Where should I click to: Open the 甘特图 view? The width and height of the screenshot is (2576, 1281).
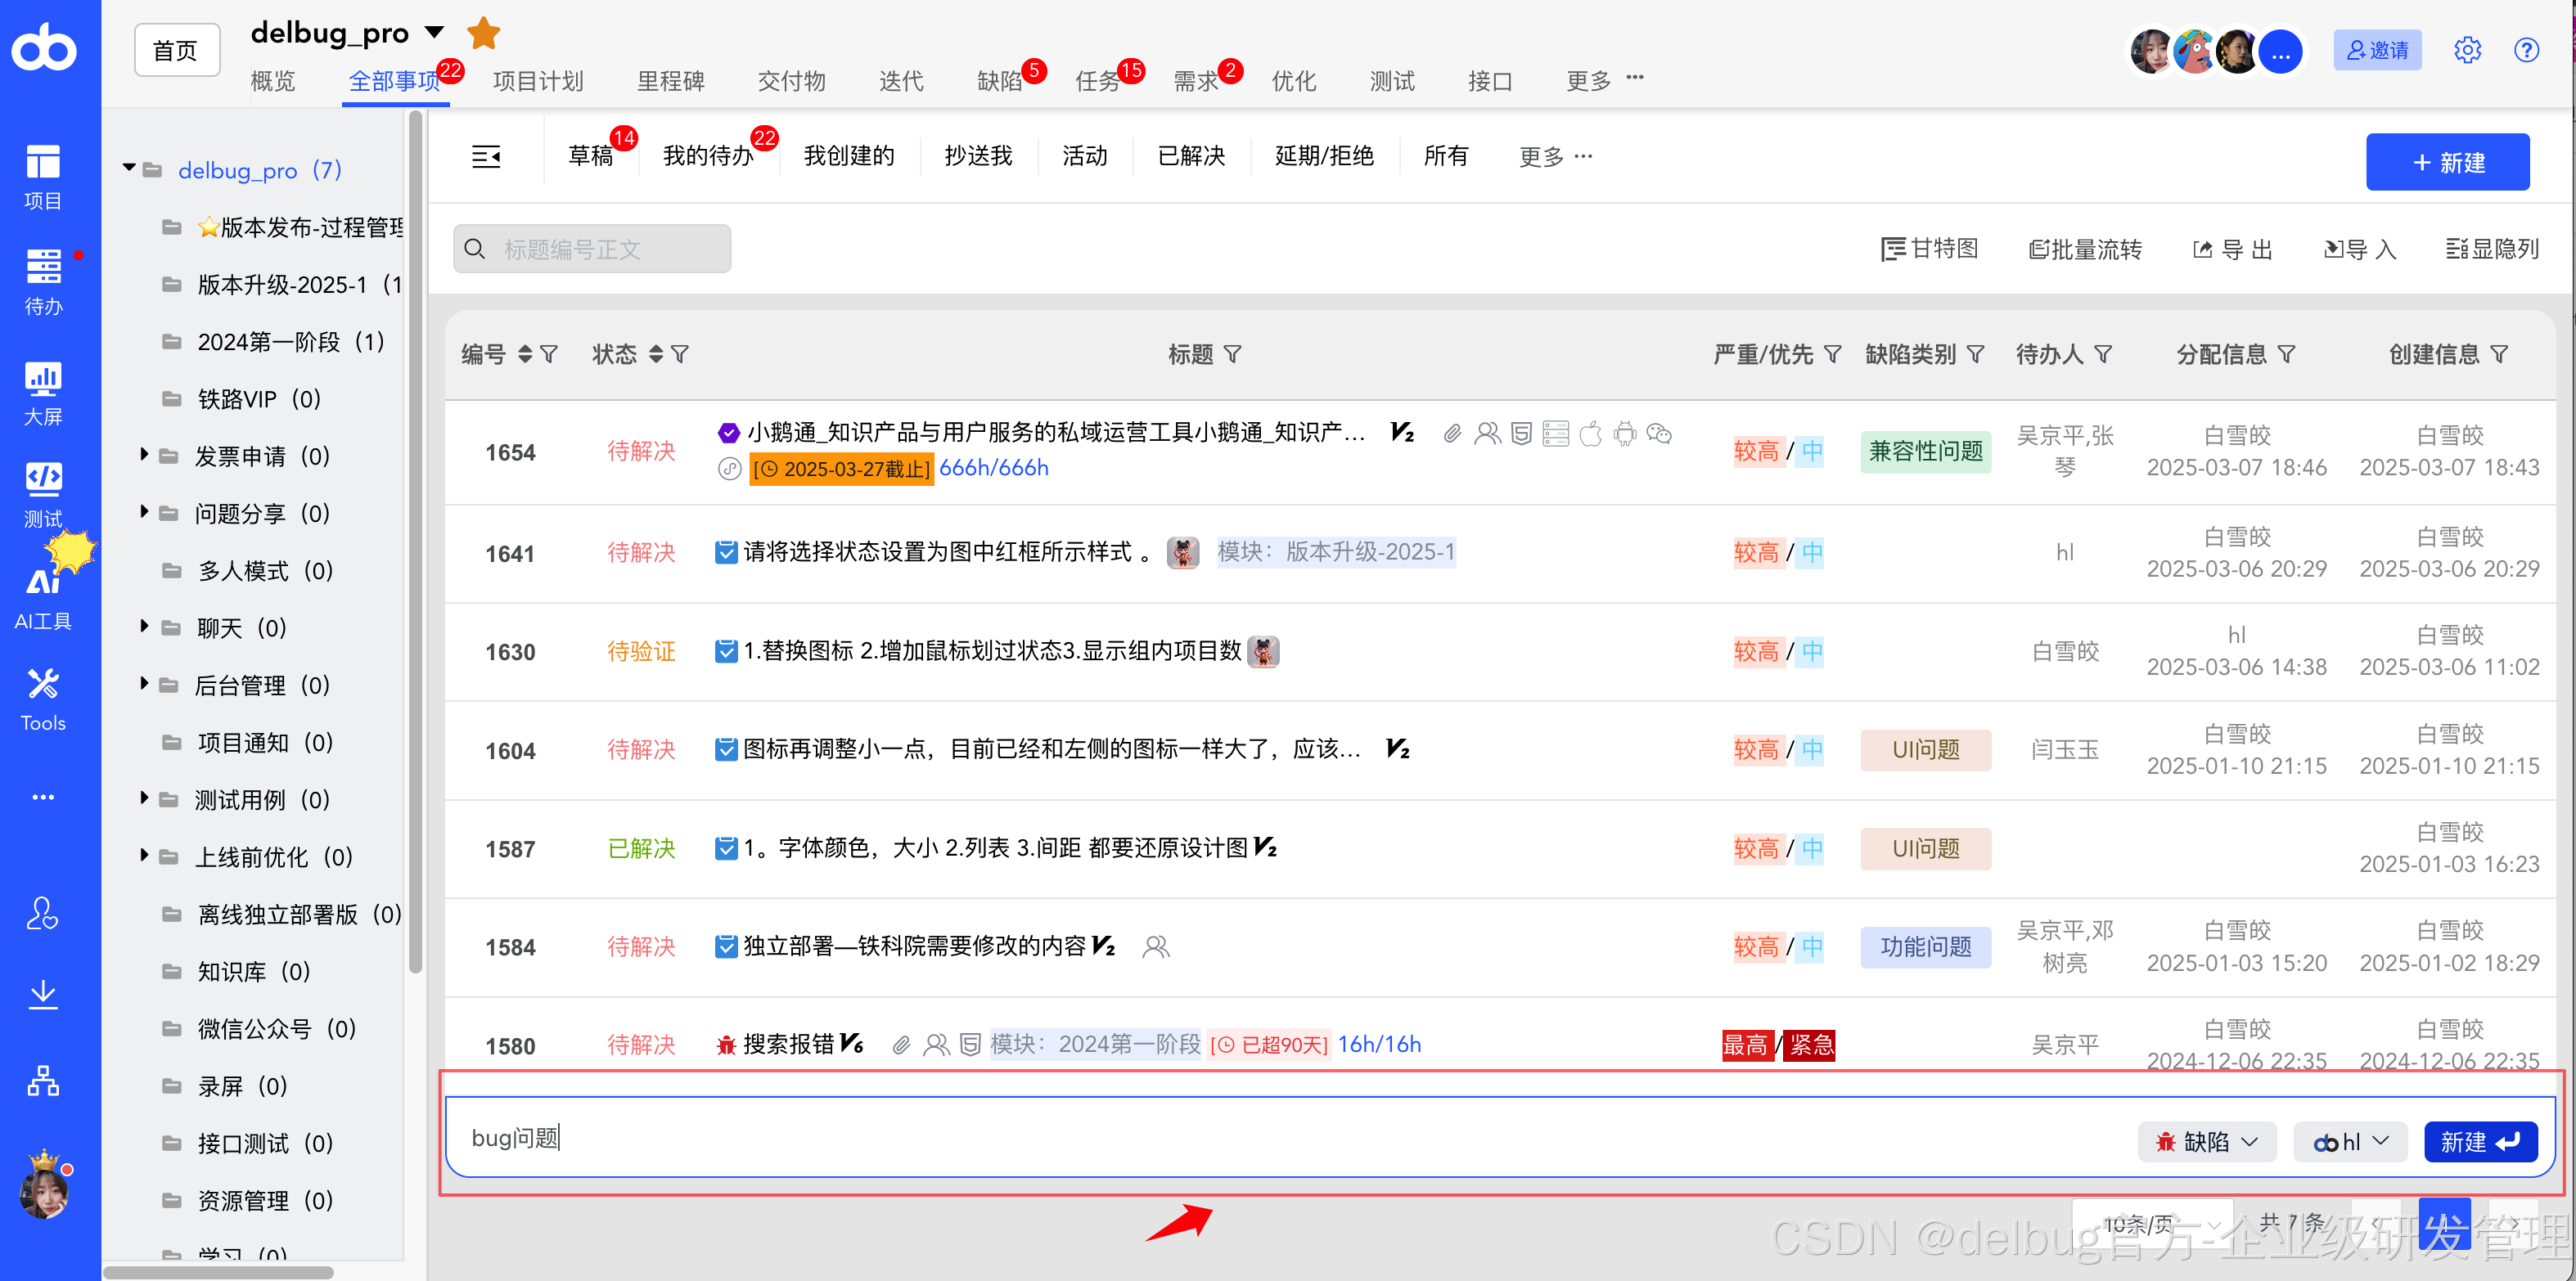pos(1929,249)
